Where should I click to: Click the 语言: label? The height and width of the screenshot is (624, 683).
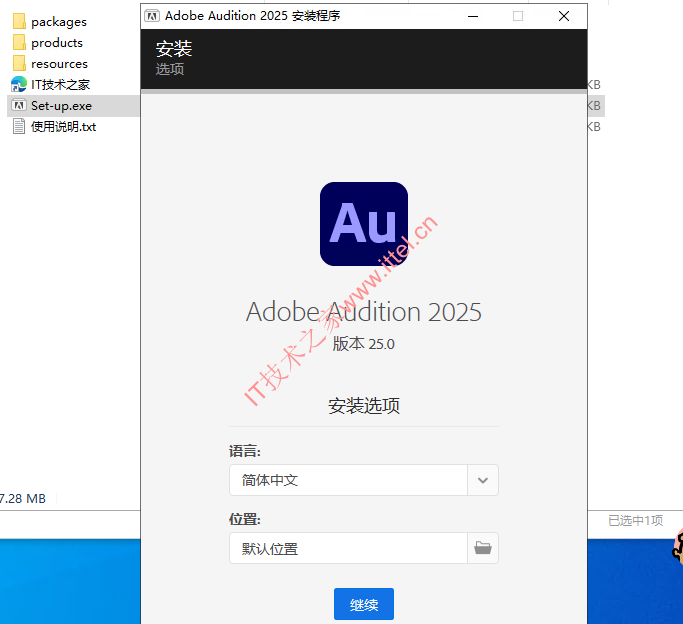(x=245, y=451)
